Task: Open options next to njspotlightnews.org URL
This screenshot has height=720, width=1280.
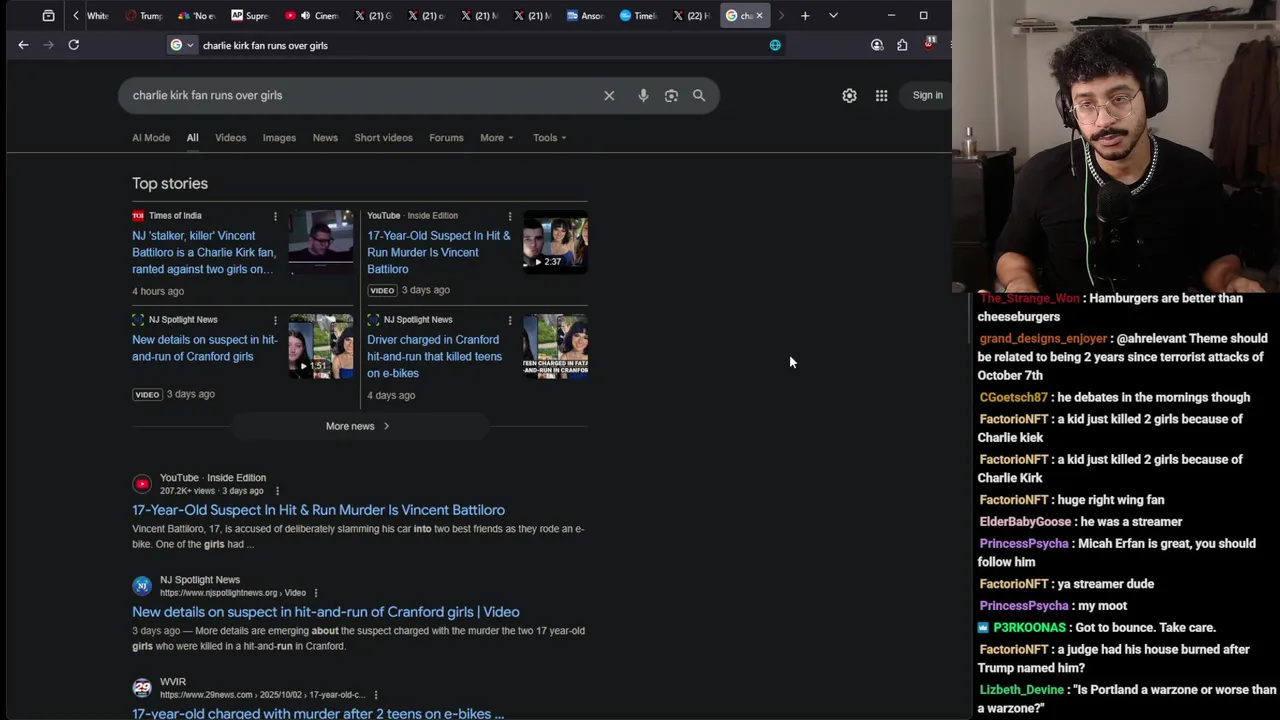Action: pyautogui.click(x=316, y=593)
